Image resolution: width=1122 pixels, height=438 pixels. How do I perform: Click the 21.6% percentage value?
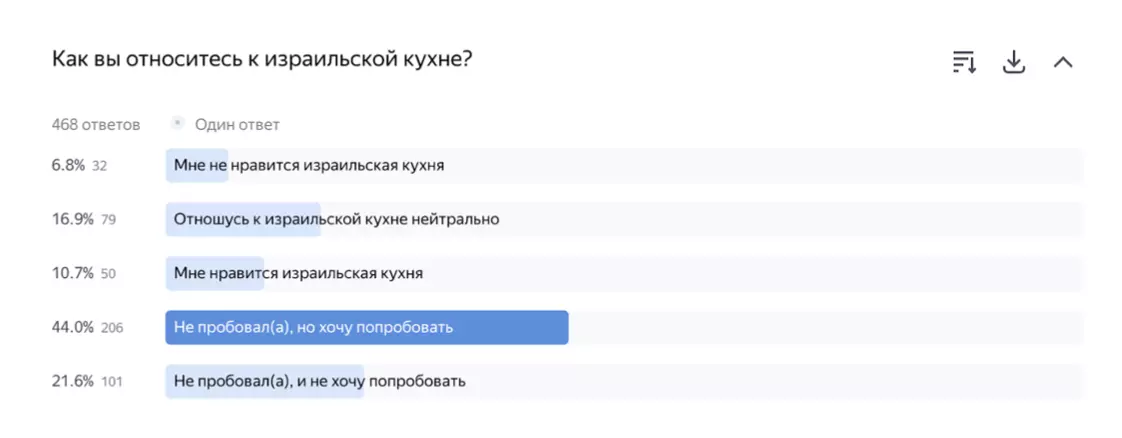(72, 381)
